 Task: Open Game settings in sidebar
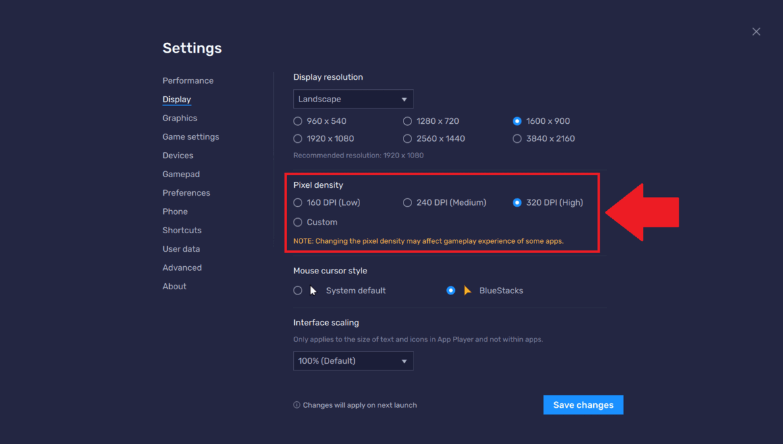191,137
